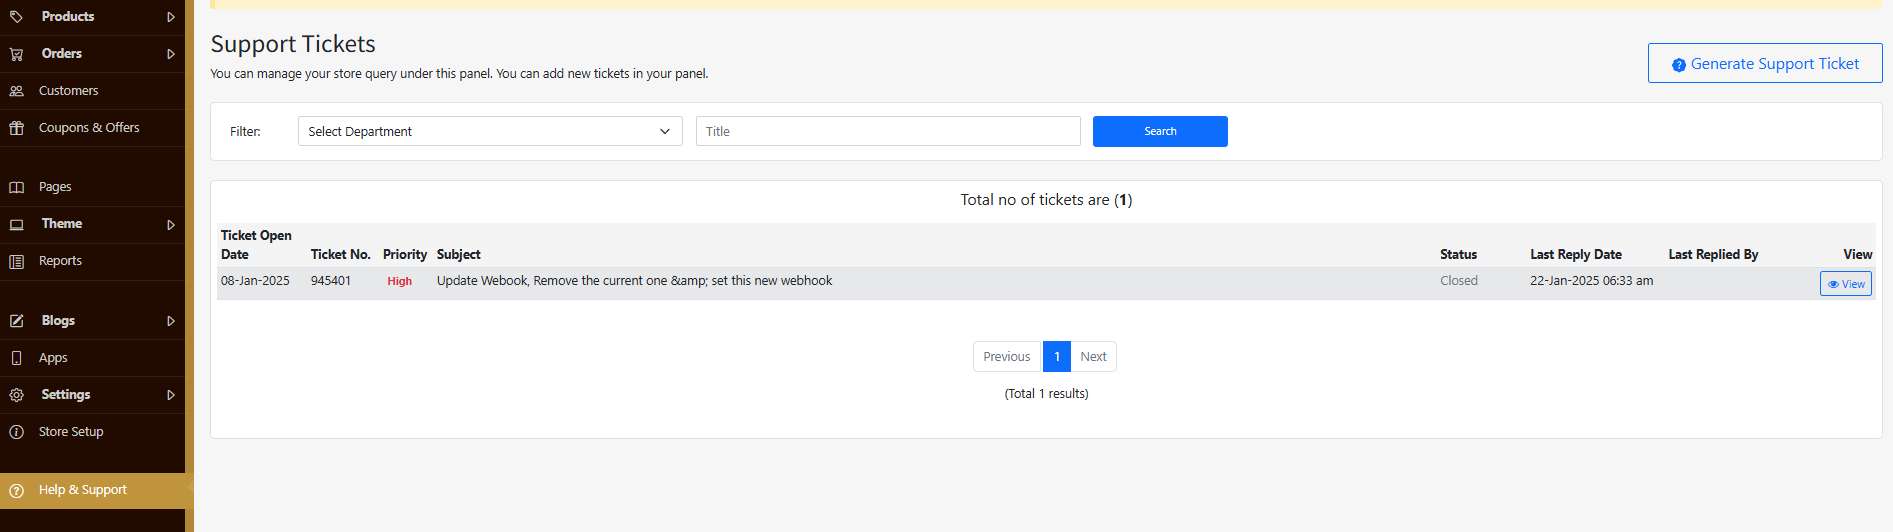Click the blue Search button

[1160, 131]
